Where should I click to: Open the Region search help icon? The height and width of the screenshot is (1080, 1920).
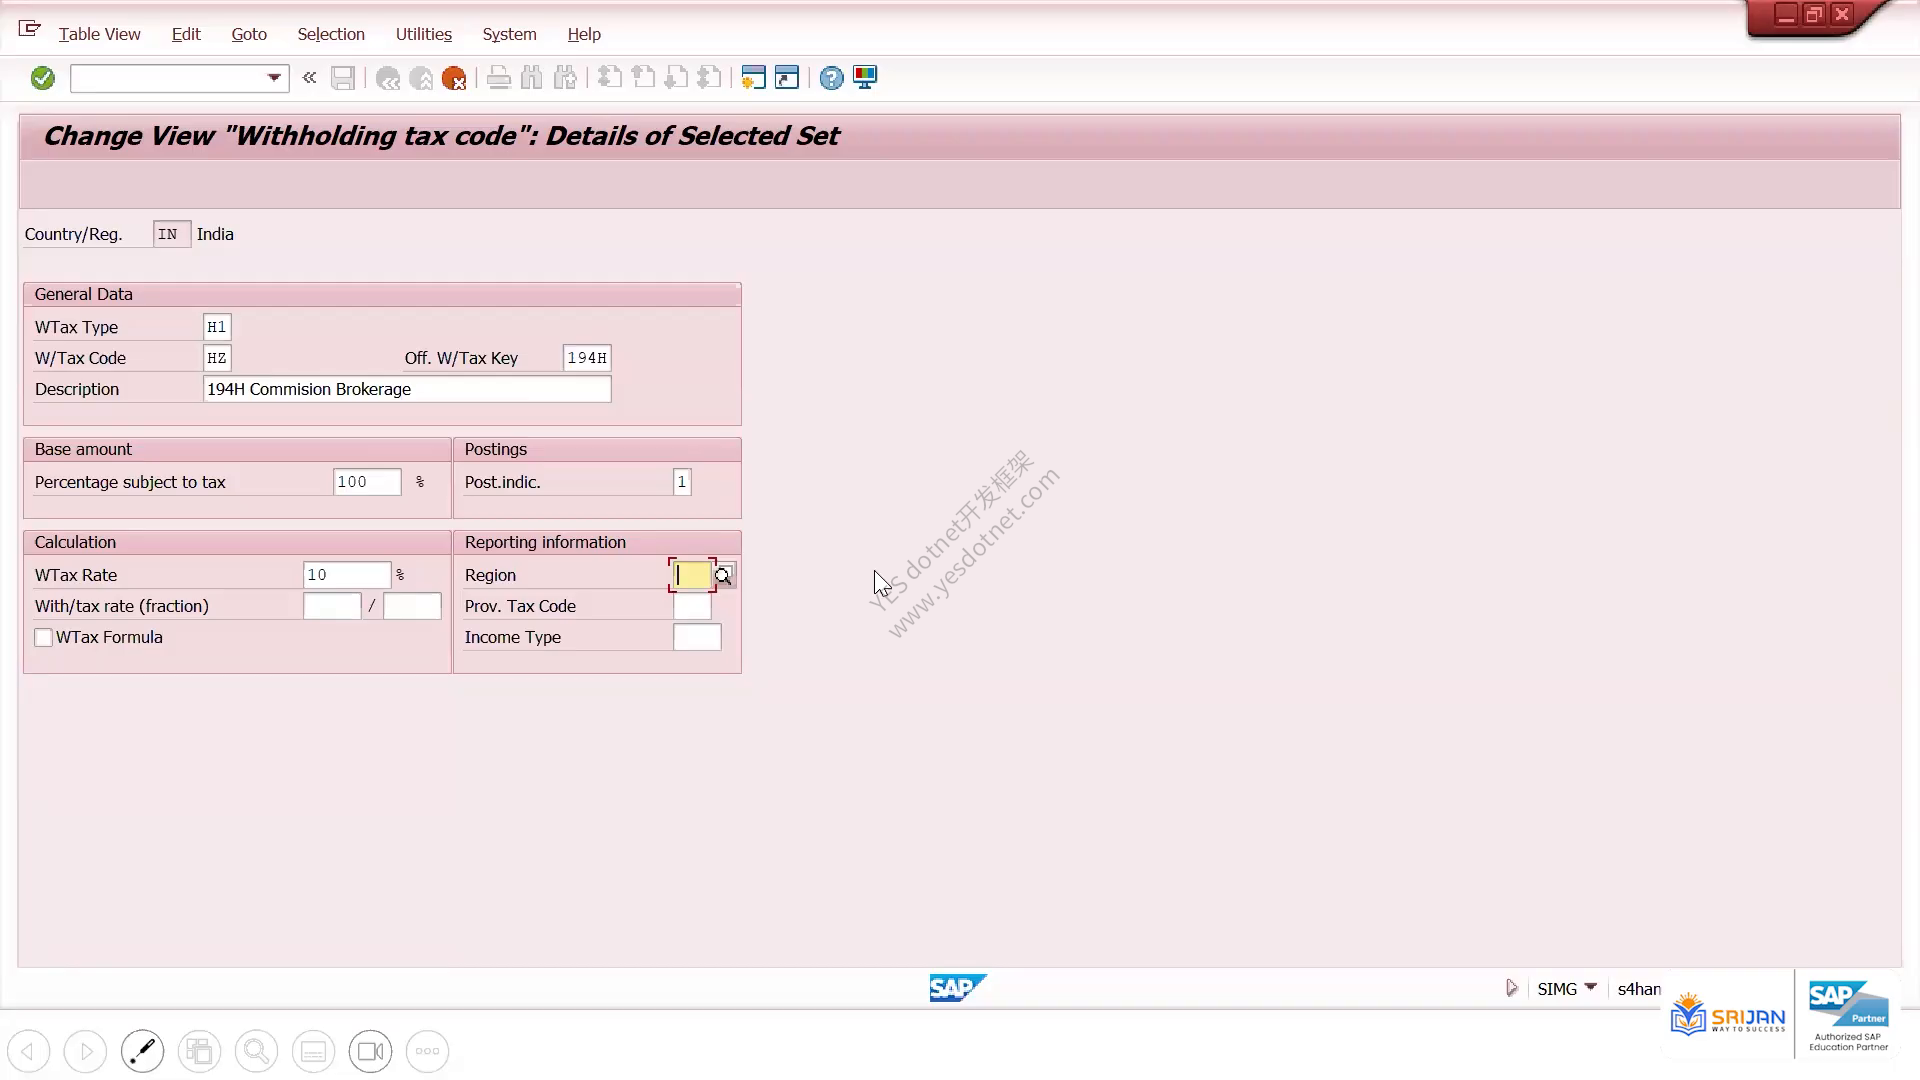(724, 575)
